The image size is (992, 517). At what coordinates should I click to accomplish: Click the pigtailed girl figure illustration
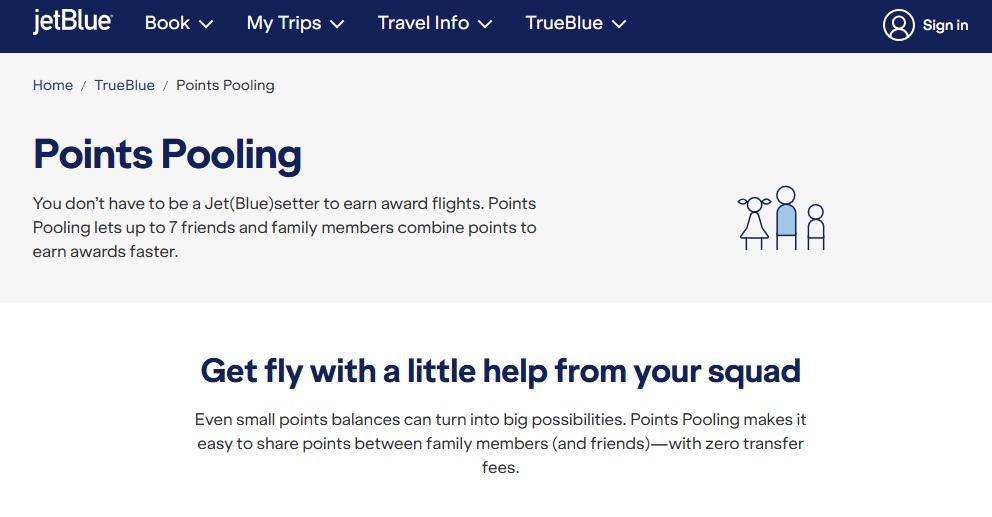[754, 223]
